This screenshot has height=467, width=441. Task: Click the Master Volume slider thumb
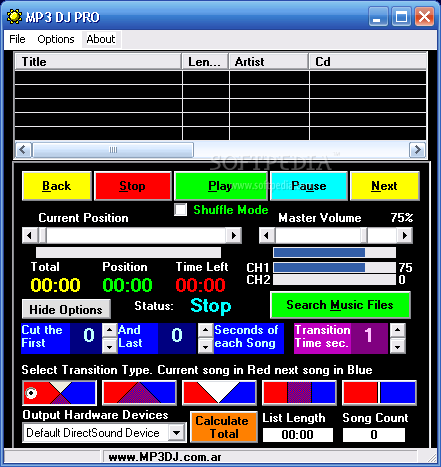(x=364, y=236)
